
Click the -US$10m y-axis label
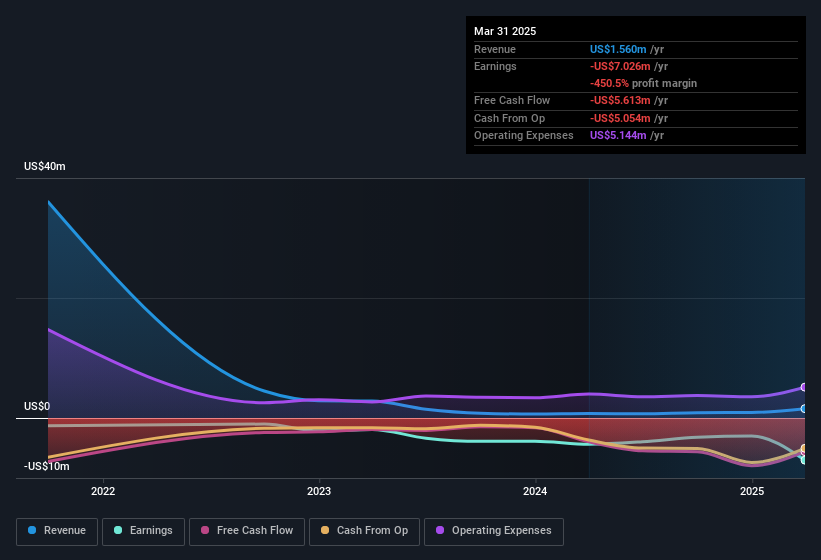(47, 466)
